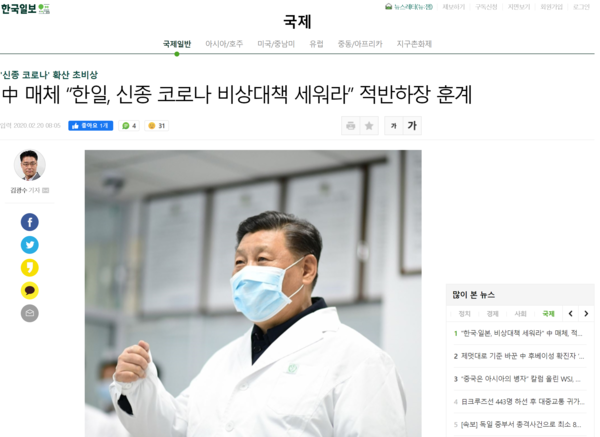Decrease font size with small 가

pyautogui.click(x=393, y=126)
